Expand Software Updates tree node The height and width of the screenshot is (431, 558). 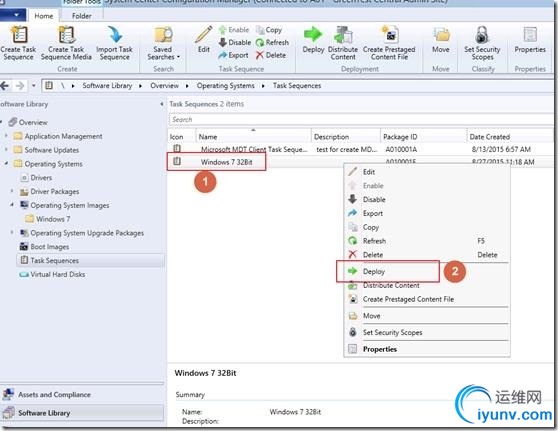point(6,150)
